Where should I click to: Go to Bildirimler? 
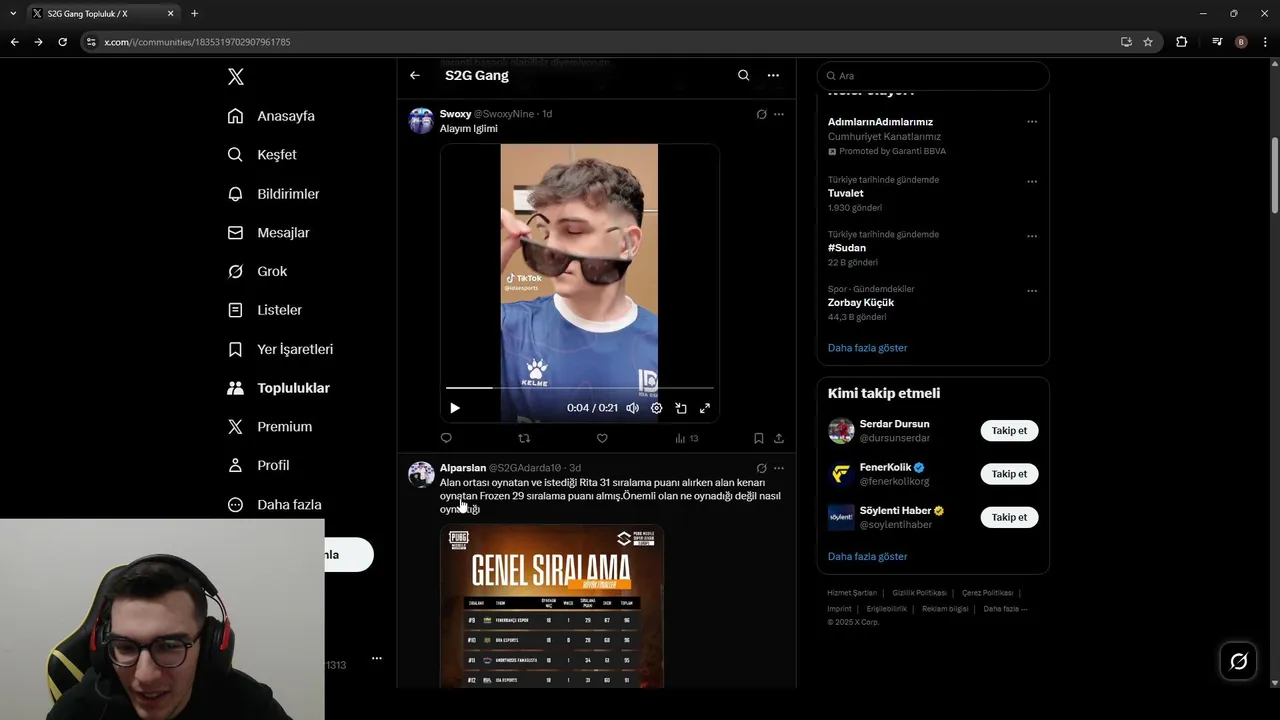[x=273, y=194]
